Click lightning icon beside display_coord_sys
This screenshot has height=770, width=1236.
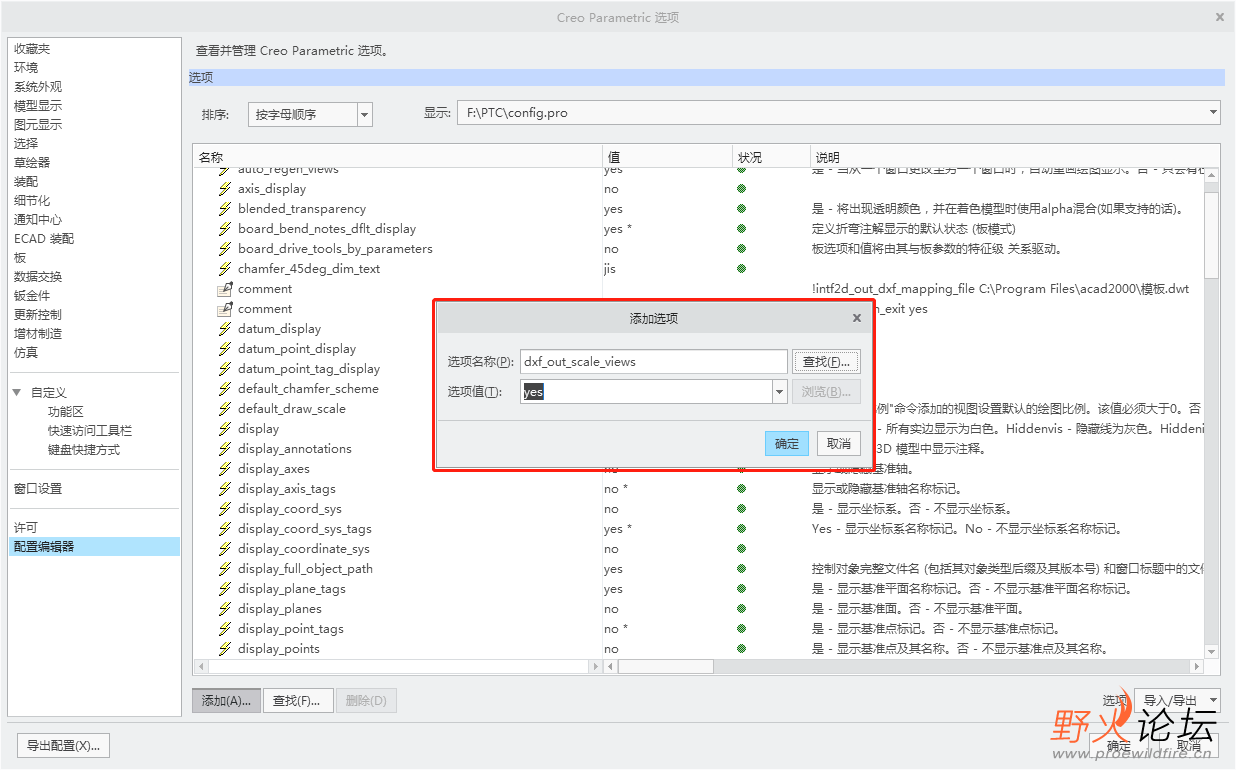click(x=225, y=509)
